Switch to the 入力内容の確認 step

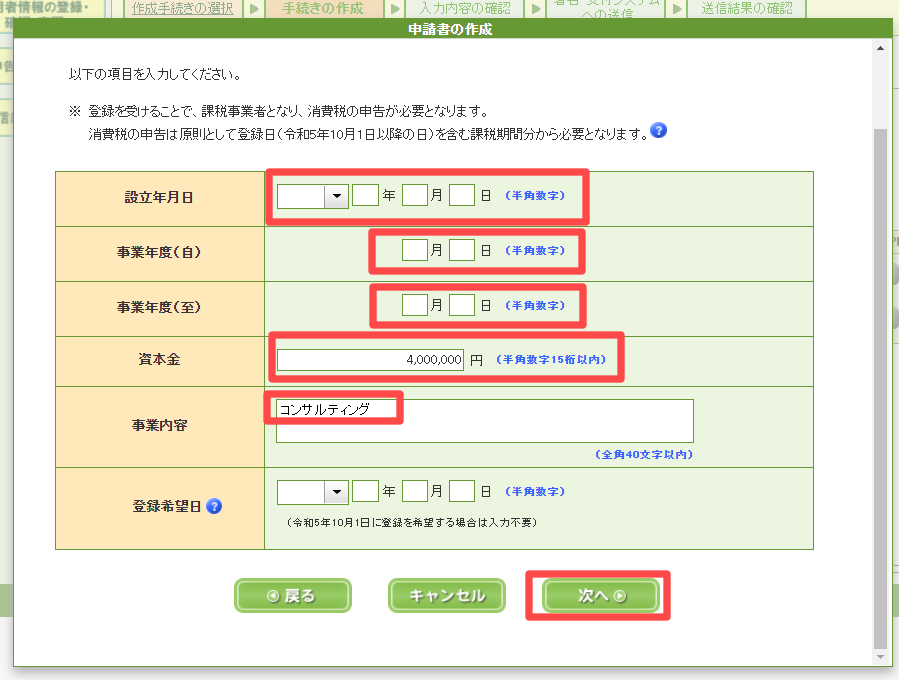click(x=464, y=8)
